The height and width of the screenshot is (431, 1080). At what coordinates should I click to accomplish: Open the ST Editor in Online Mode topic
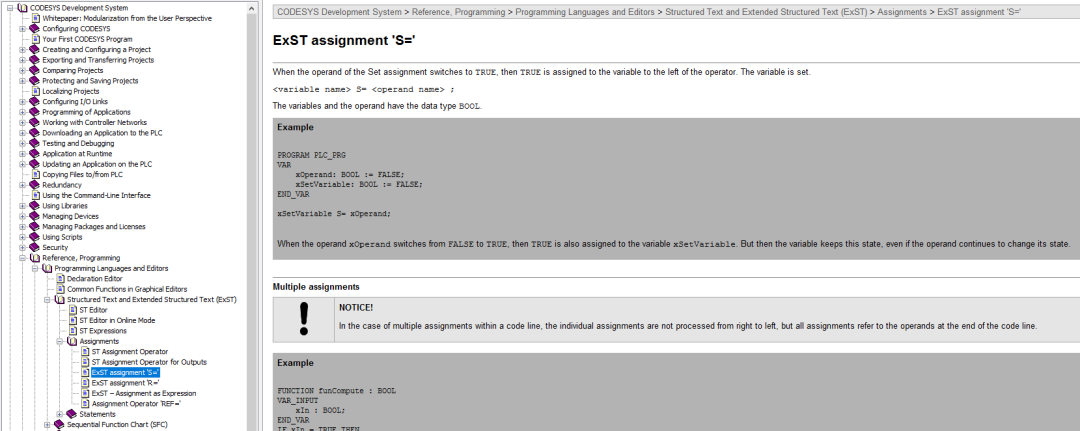click(x=117, y=320)
